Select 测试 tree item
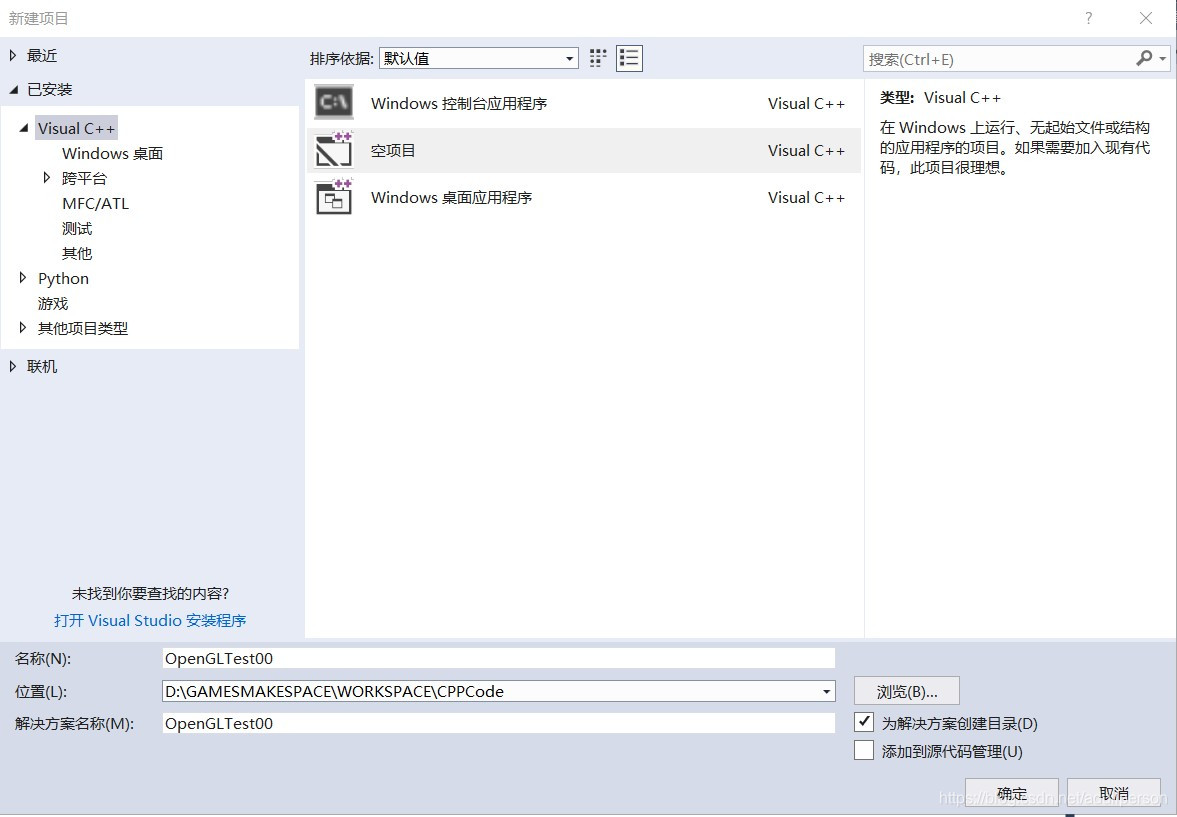 pyautogui.click(x=77, y=228)
